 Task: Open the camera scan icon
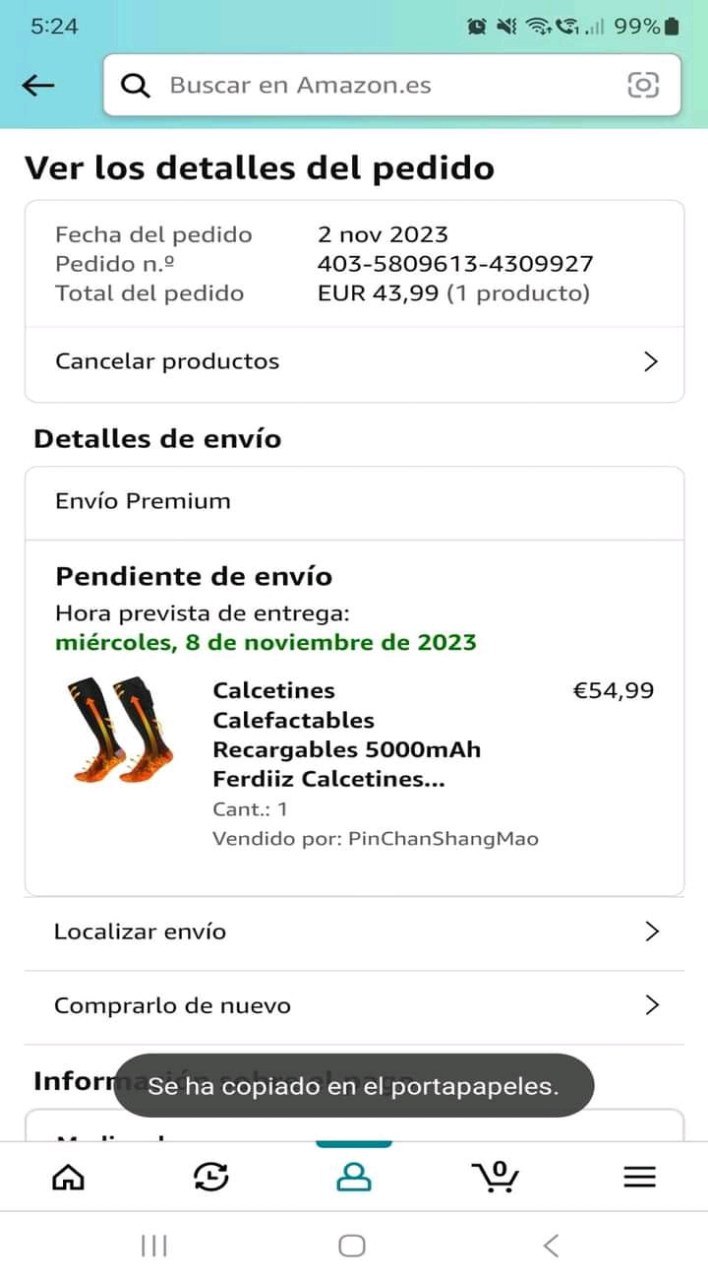(x=643, y=85)
